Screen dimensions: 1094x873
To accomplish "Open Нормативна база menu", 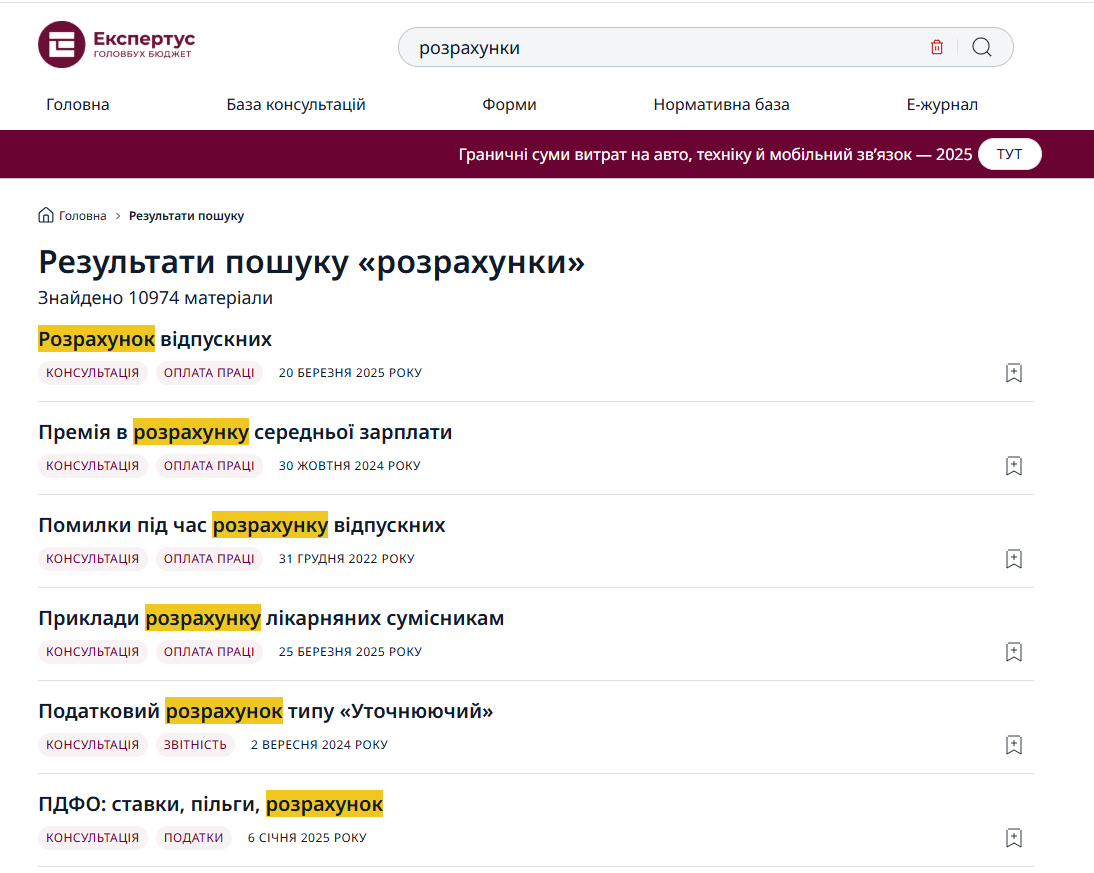I will click(721, 104).
